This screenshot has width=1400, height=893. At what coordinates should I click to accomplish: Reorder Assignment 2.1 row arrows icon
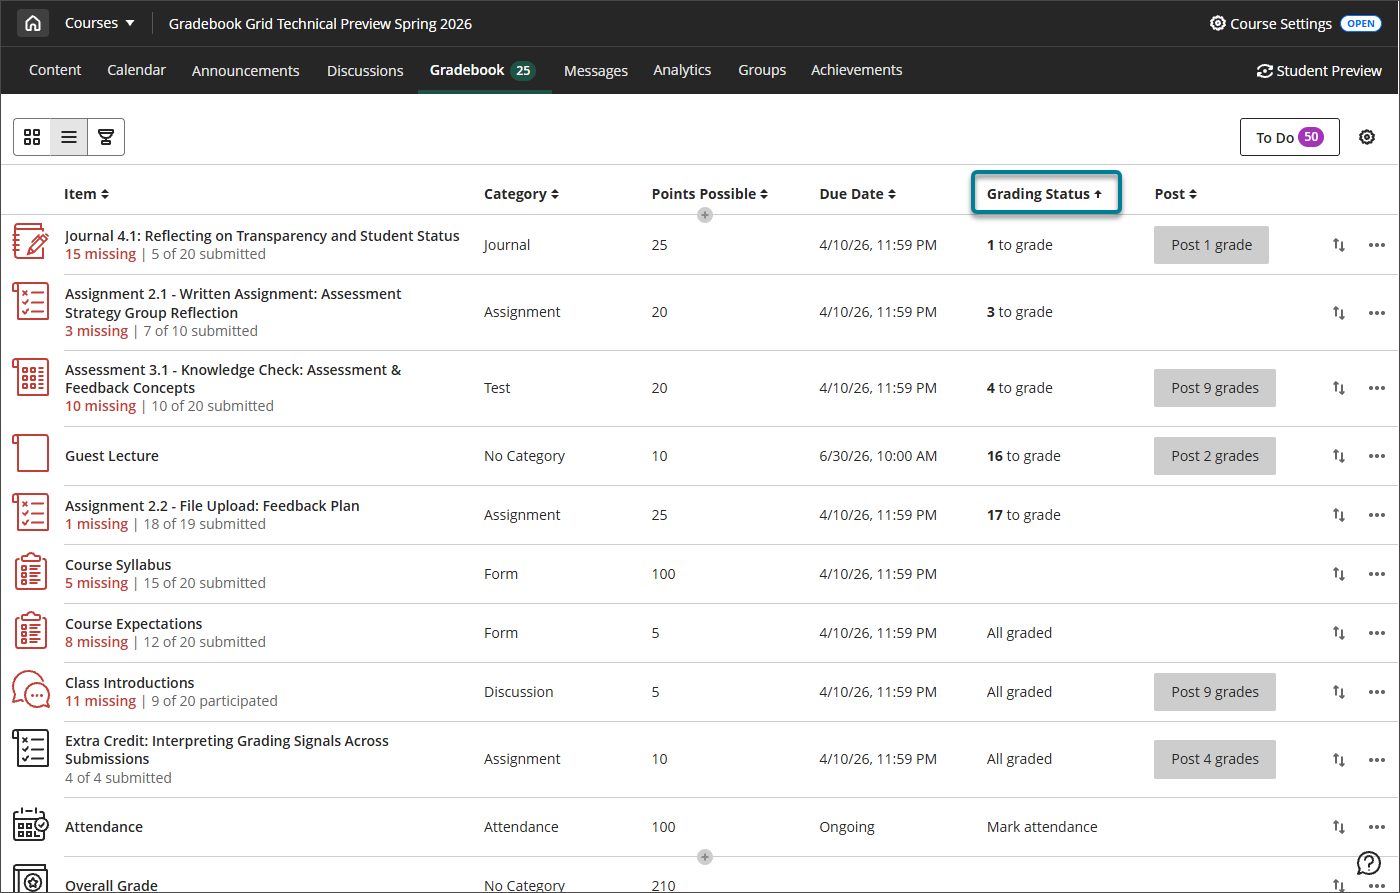point(1339,313)
